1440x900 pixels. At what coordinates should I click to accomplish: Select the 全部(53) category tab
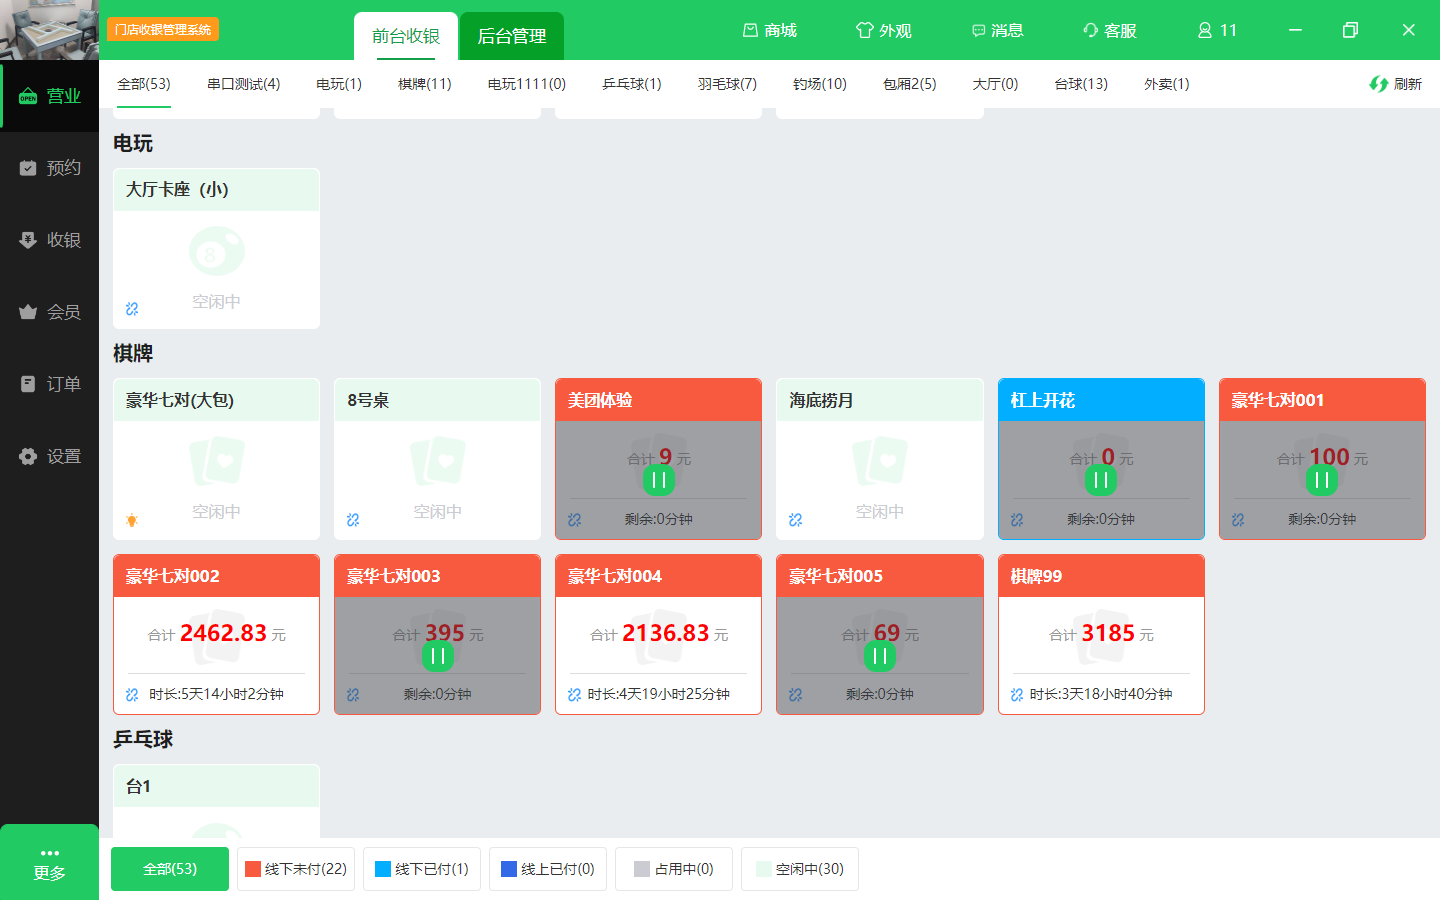144,84
